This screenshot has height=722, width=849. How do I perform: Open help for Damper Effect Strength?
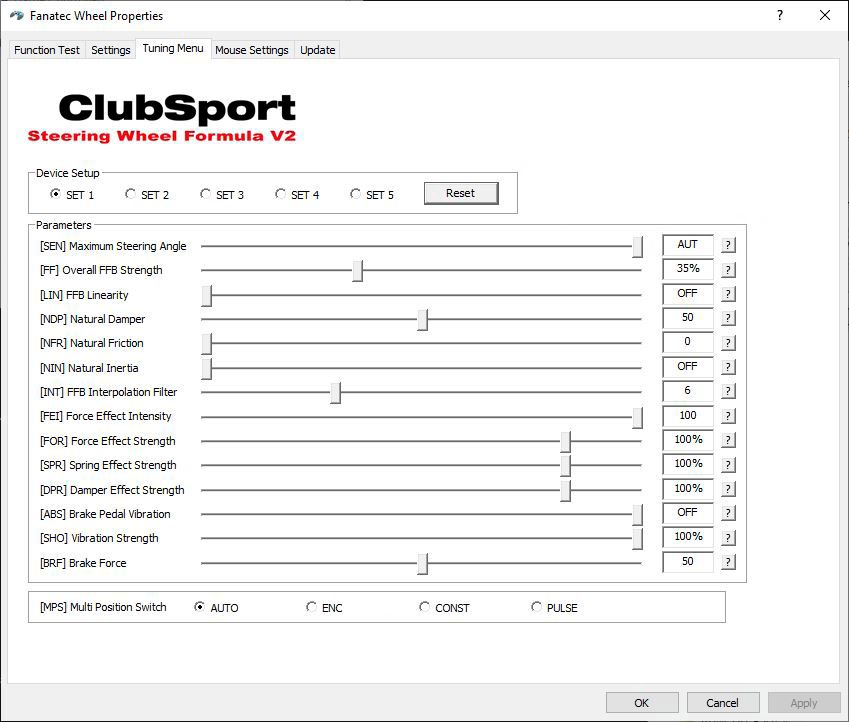click(728, 489)
